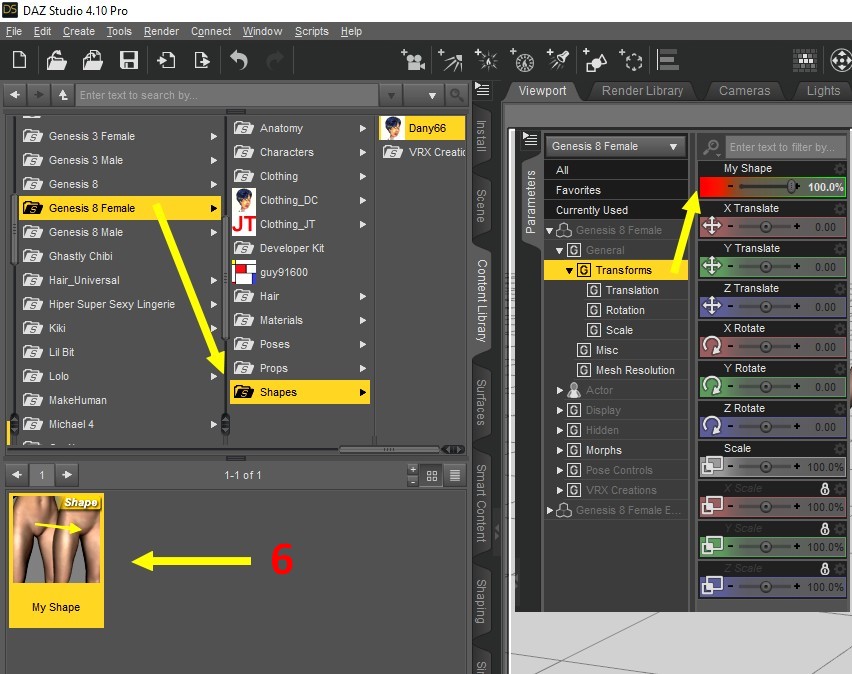Open the Content Library pane options menu
Image resolution: width=852 pixels, height=674 pixels.
point(483,89)
